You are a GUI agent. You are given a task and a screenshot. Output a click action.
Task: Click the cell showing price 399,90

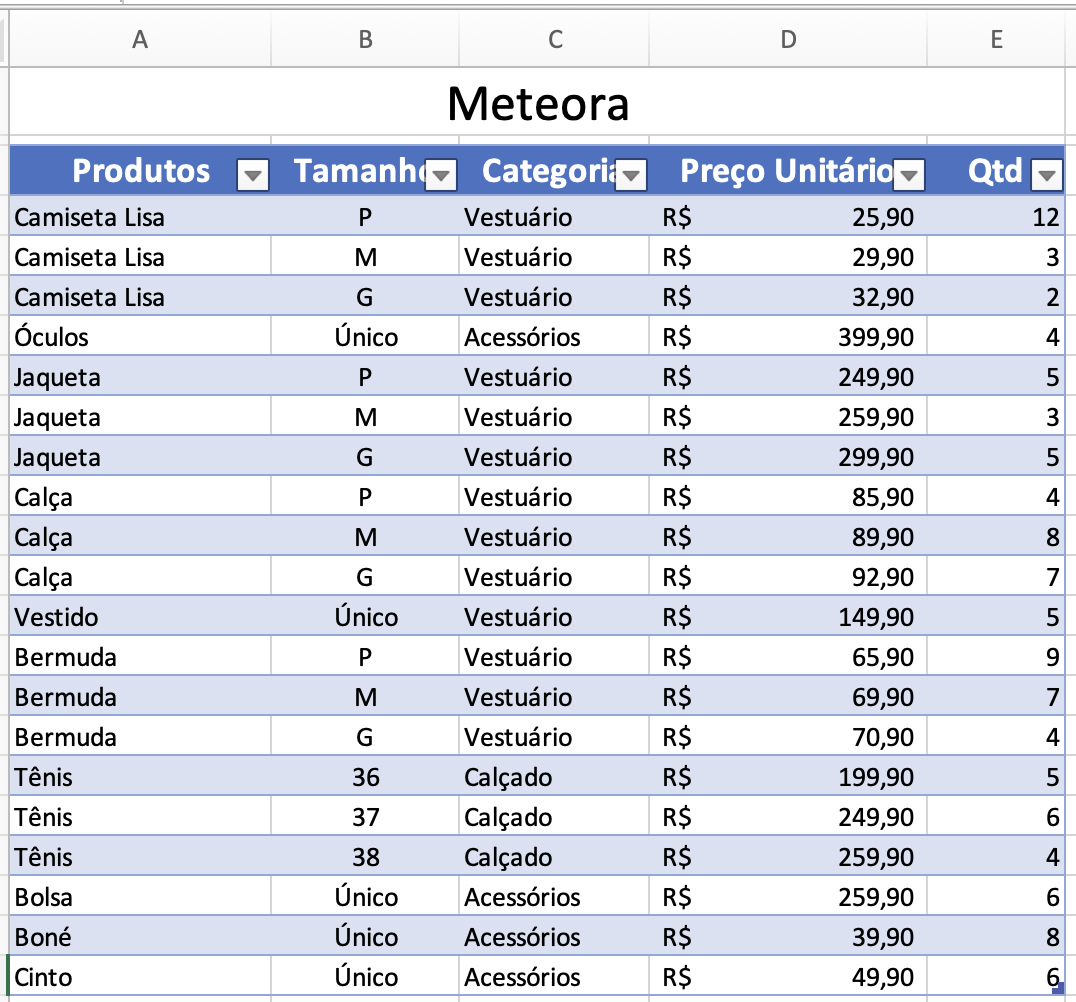[789, 337]
